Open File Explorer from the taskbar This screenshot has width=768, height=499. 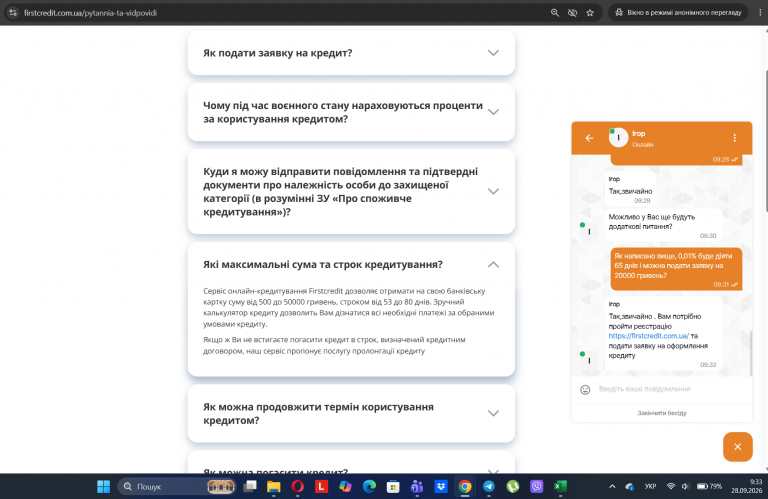(x=274, y=486)
